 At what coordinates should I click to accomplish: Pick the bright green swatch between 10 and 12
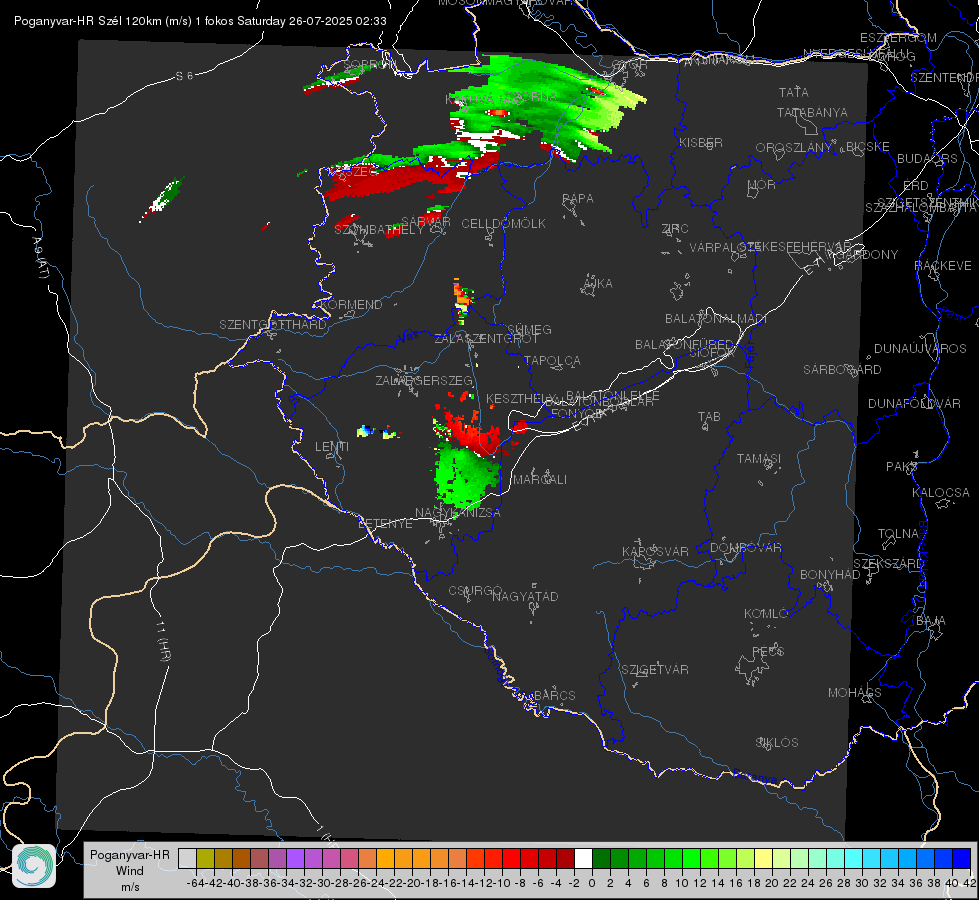[x=691, y=858]
